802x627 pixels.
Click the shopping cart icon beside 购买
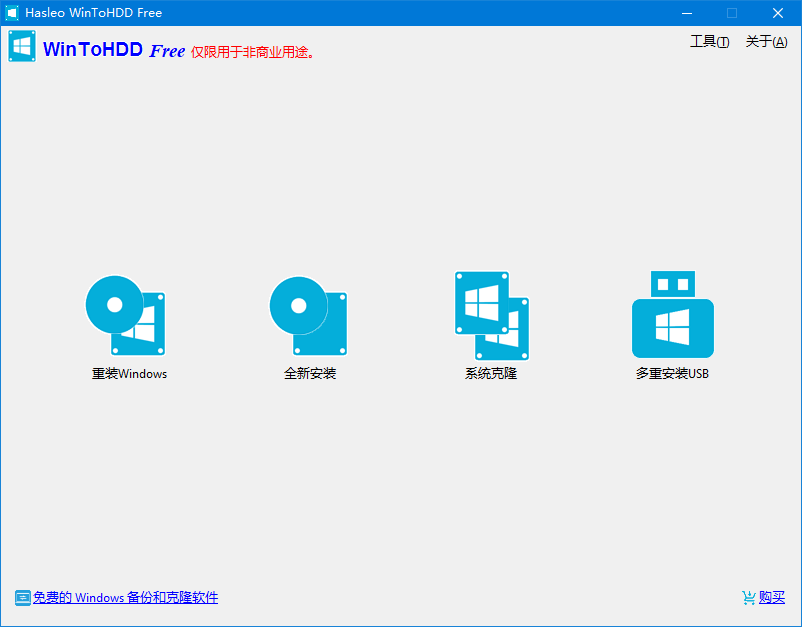point(748,597)
